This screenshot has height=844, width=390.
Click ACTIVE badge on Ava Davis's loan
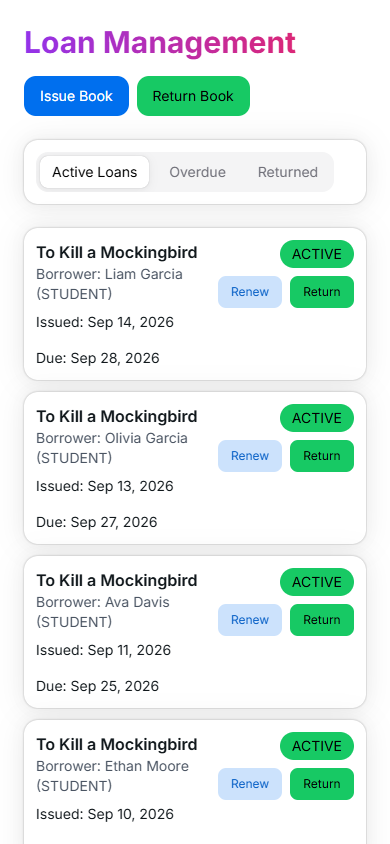[317, 582]
